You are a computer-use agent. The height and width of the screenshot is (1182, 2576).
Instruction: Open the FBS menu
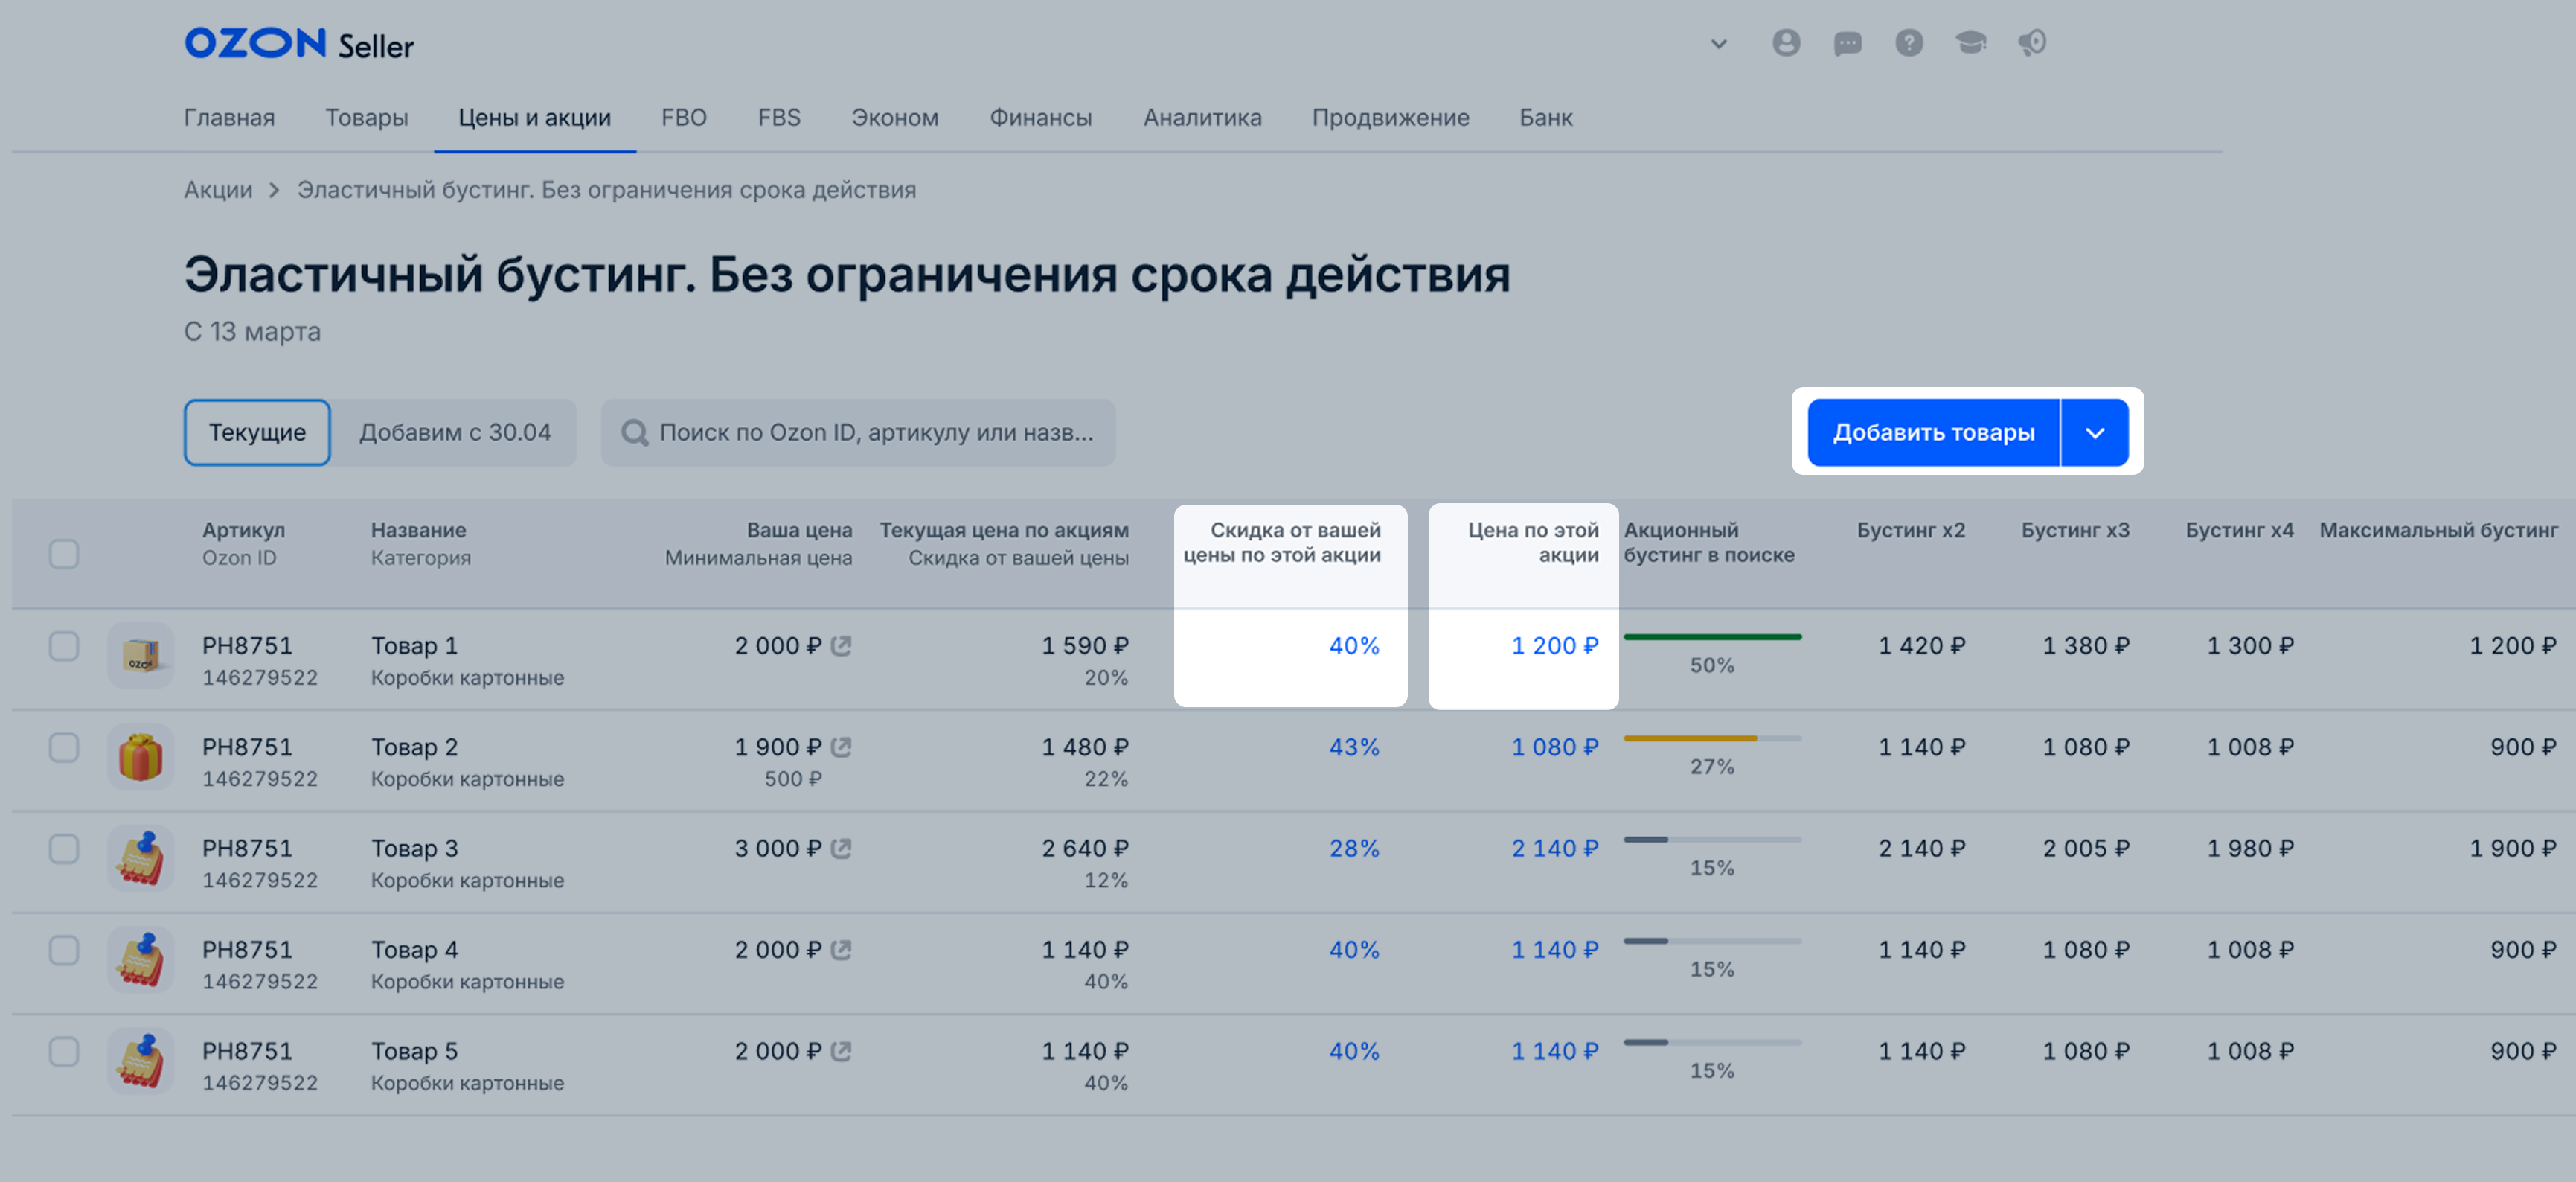tap(779, 118)
